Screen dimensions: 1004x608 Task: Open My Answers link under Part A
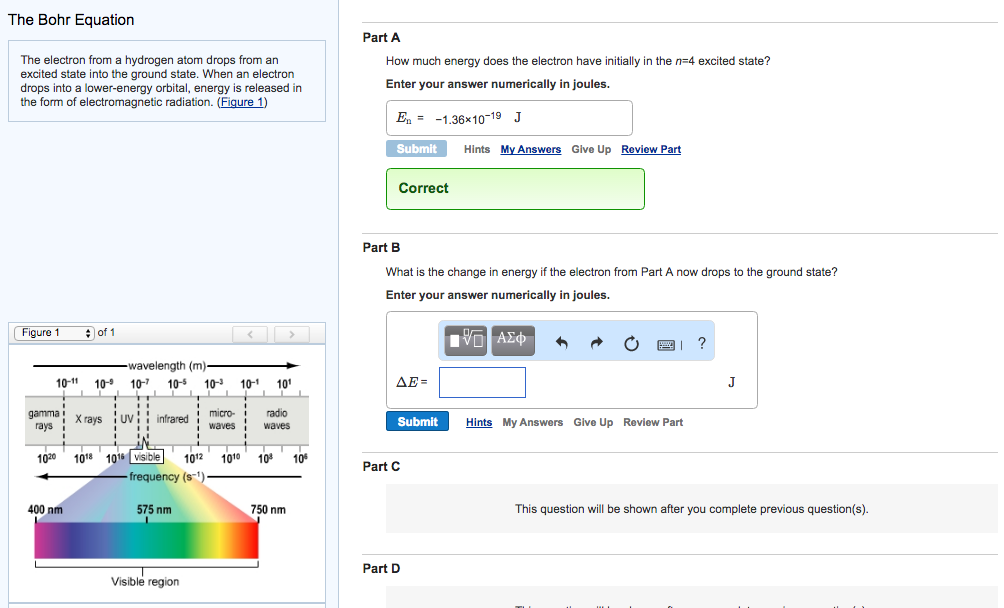click(x=530, y=150)
